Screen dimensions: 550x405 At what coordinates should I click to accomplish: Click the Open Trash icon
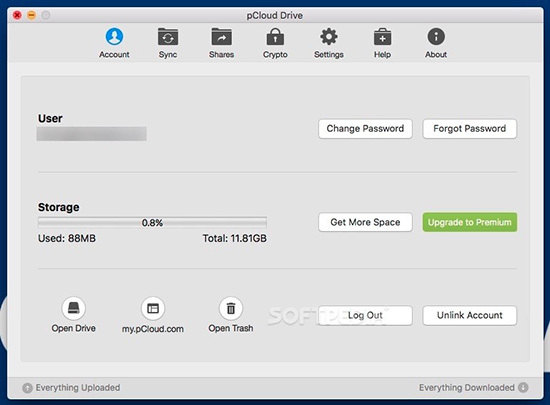[x=231, y=309]
